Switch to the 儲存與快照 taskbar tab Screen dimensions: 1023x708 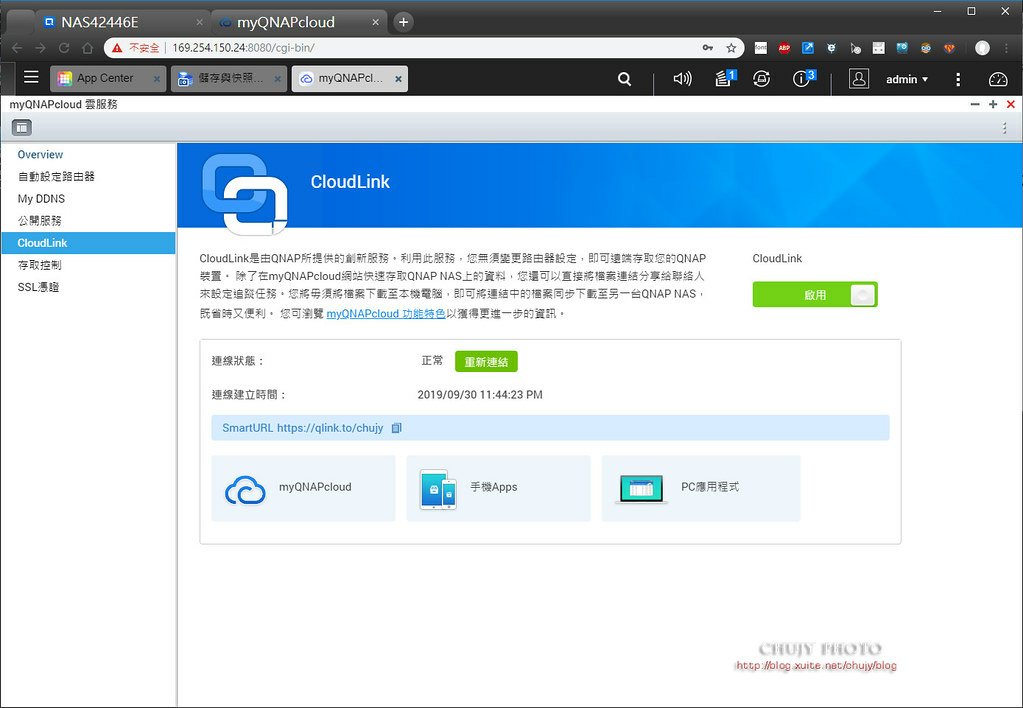(228, 78)
